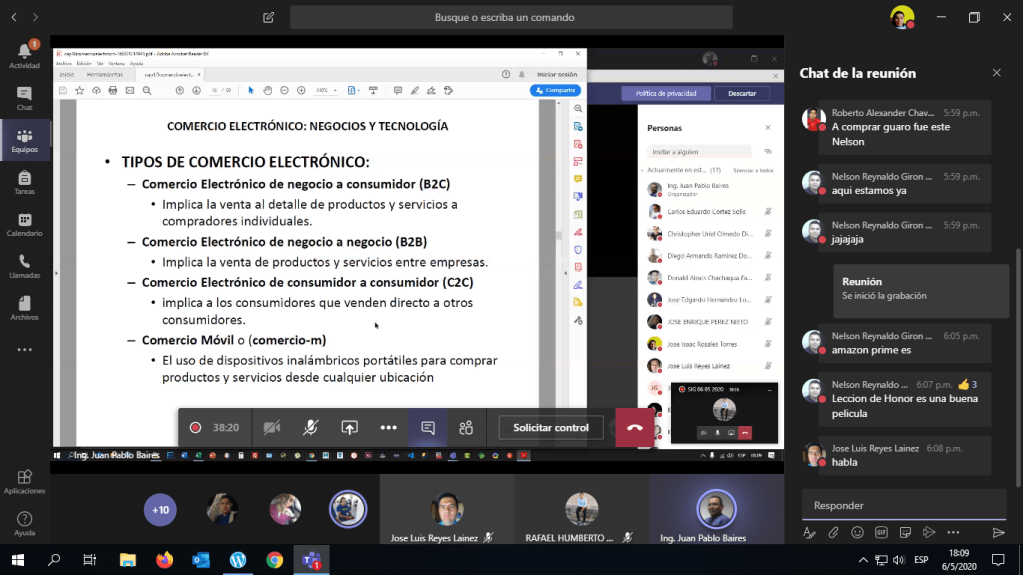Unmute the microphone in meeting controls

pyautogui.click(x=311, y=428)
